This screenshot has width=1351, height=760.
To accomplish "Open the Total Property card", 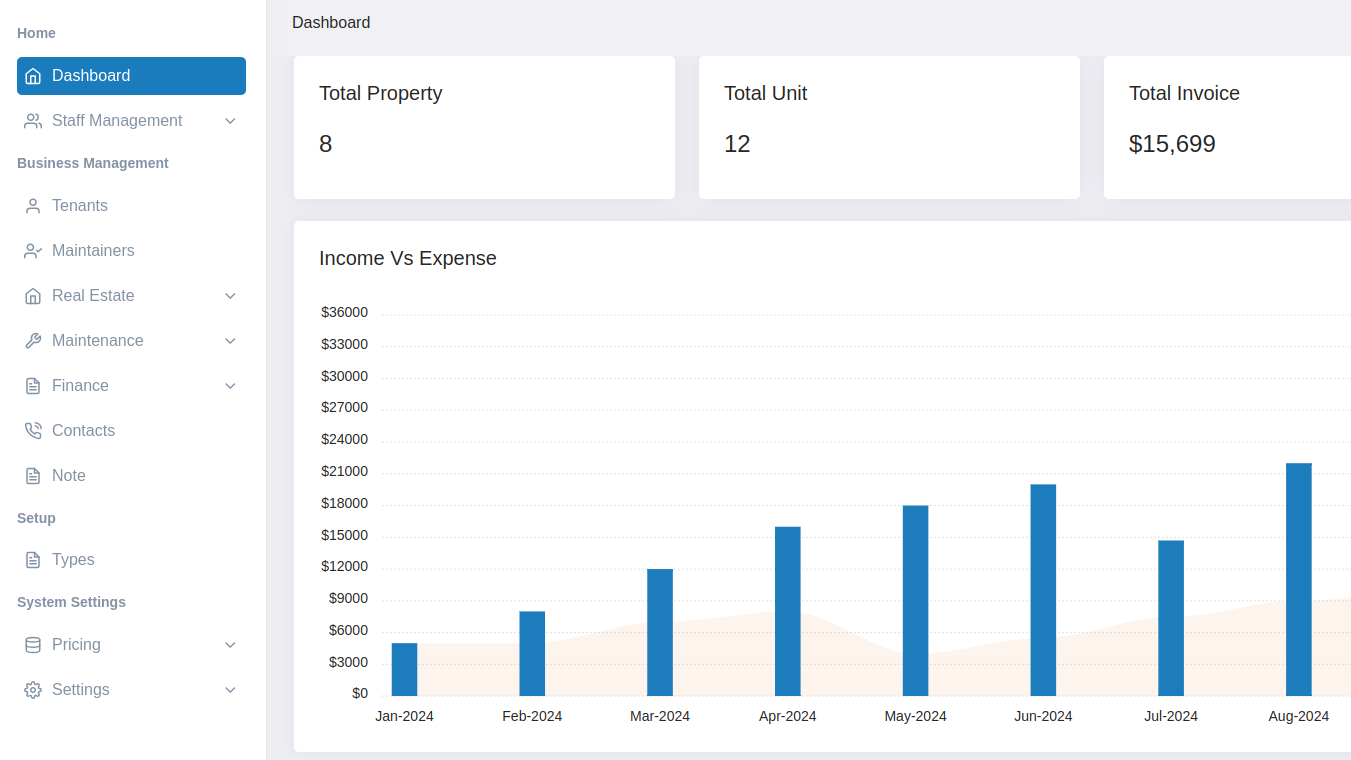I will point(484,127).
